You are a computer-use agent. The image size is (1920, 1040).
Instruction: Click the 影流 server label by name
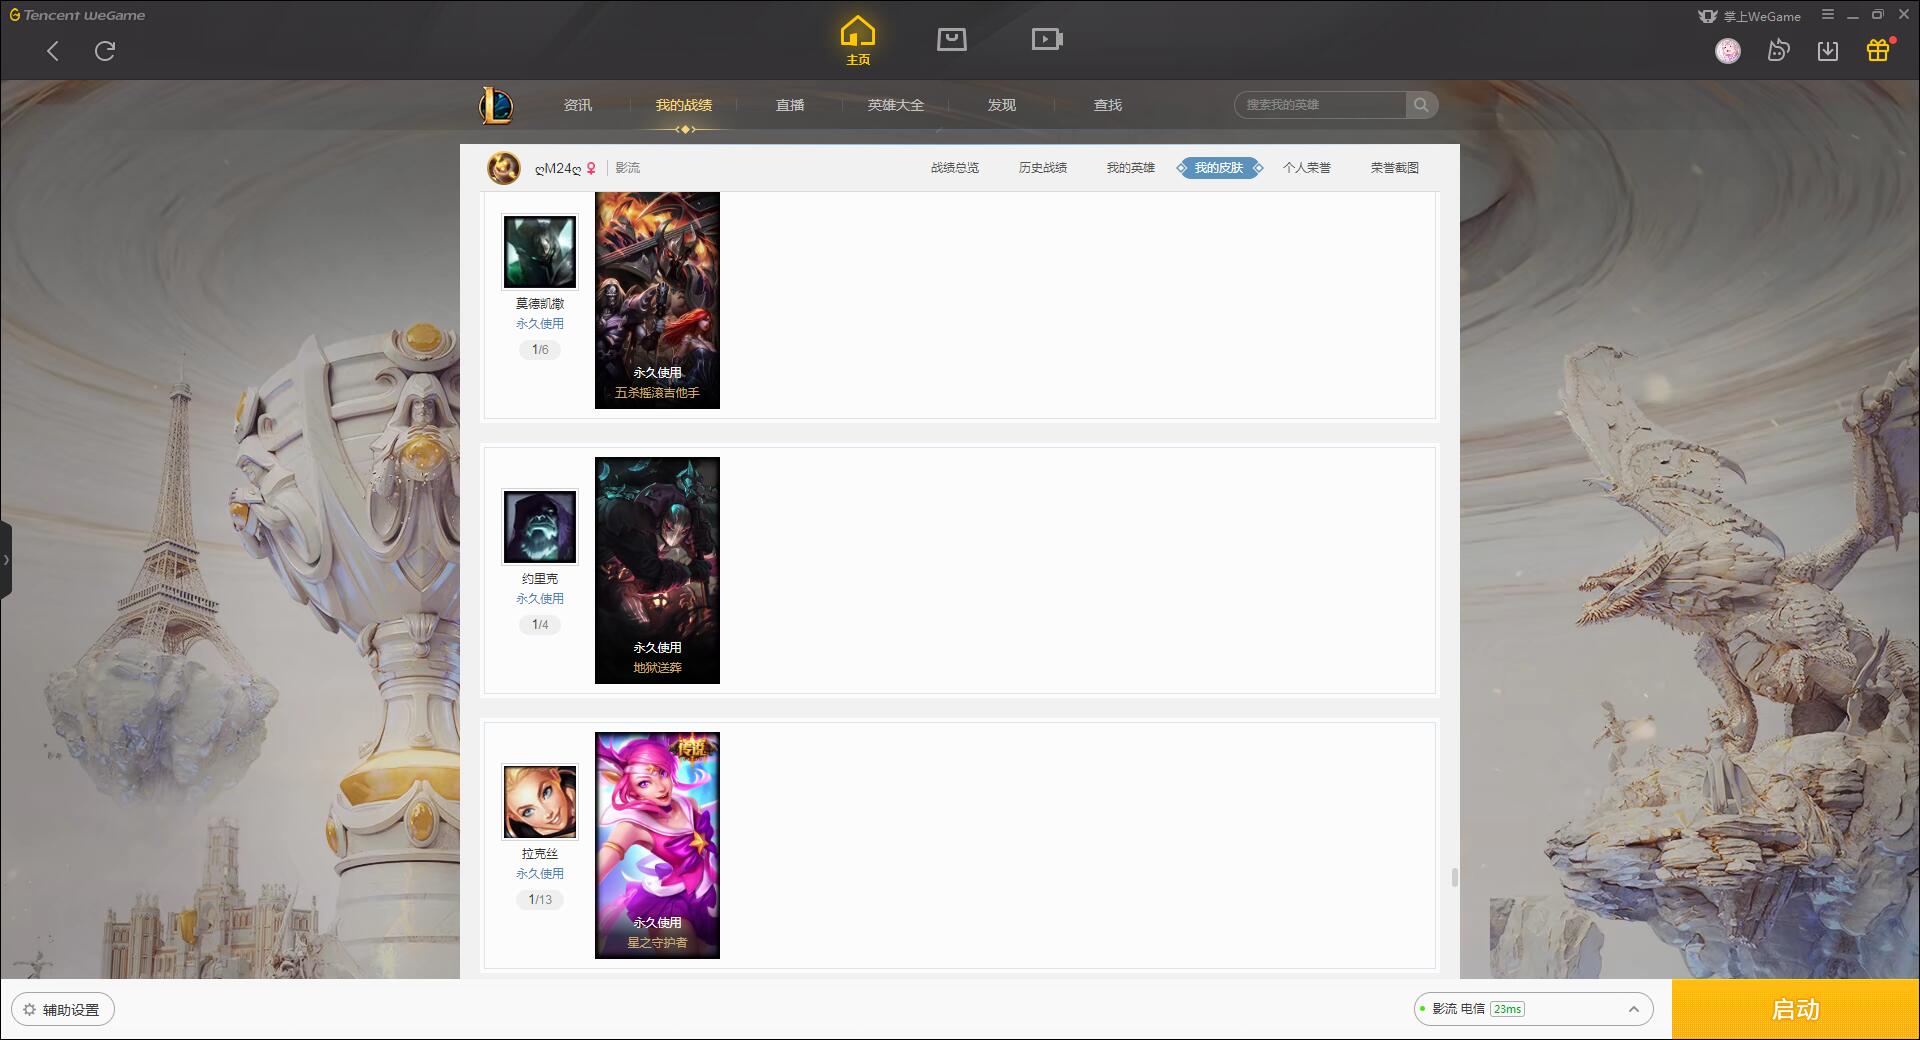coord(628,168)
